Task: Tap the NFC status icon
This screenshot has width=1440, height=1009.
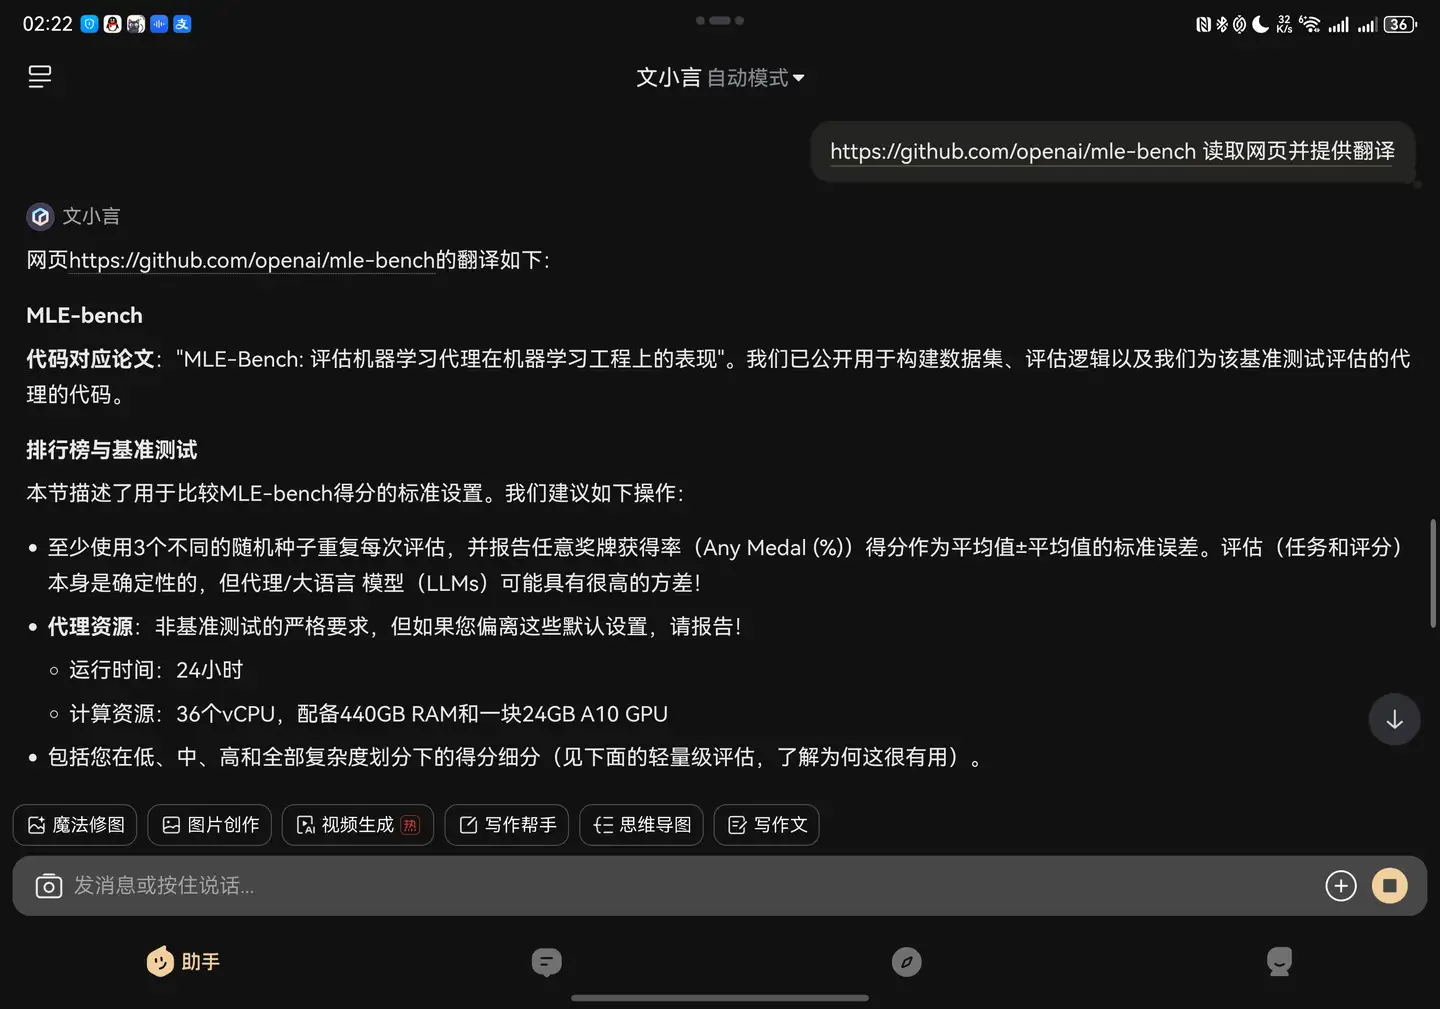Action: tap(1203, 24)
